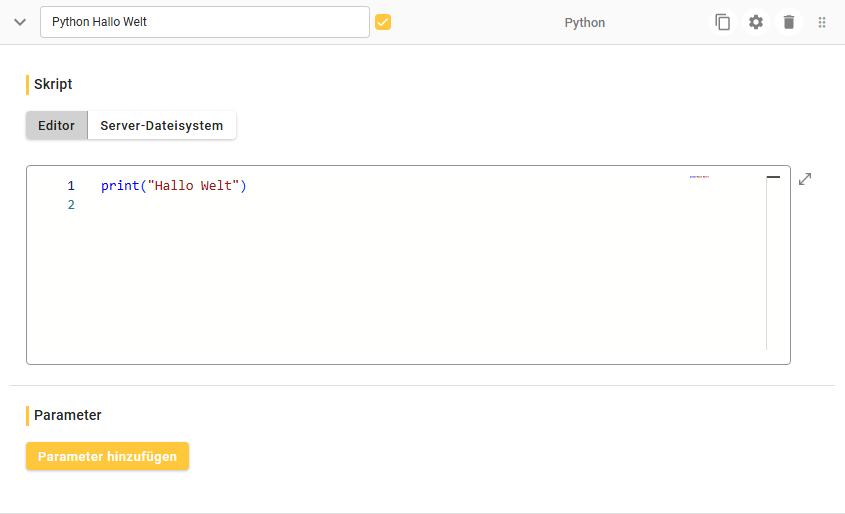
Task: Delete the step using the trash icon
Action: (x=789, y=22)
